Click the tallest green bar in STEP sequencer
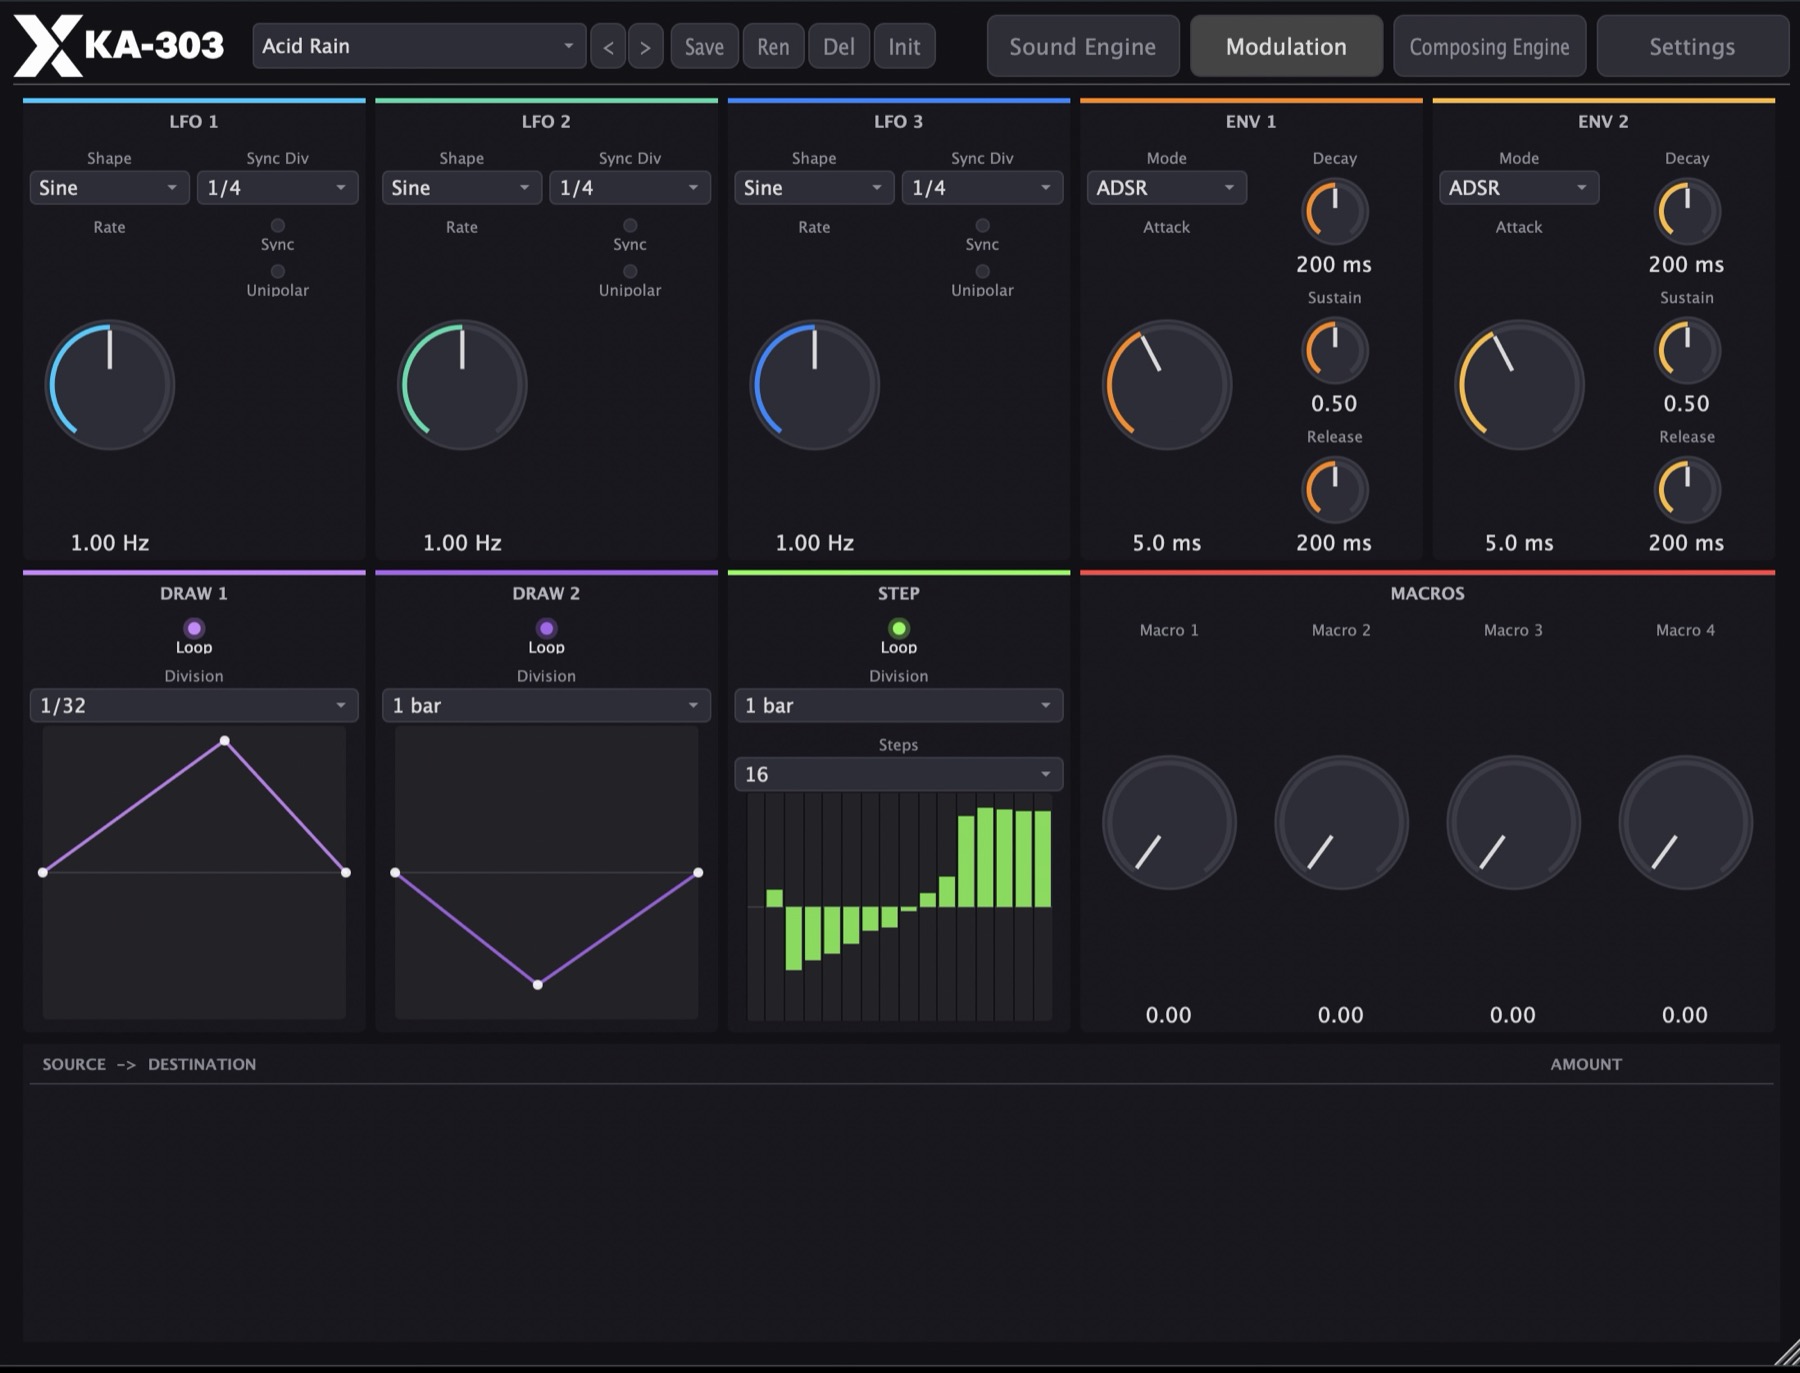 pos(985,857)
